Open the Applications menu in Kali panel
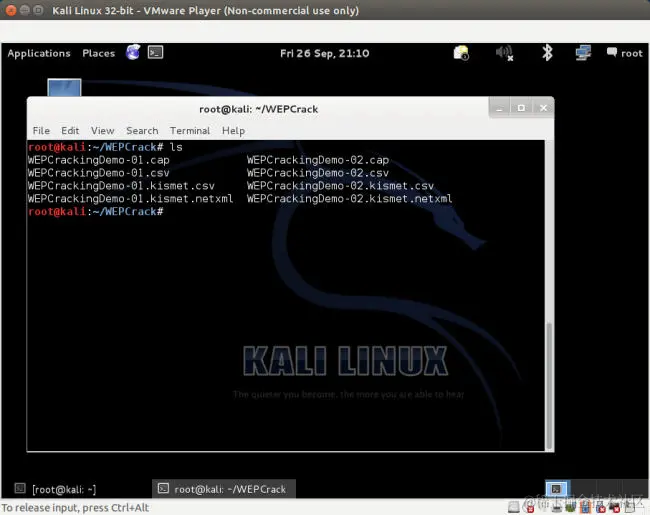 pyautogui.click(x=39, y=53)
